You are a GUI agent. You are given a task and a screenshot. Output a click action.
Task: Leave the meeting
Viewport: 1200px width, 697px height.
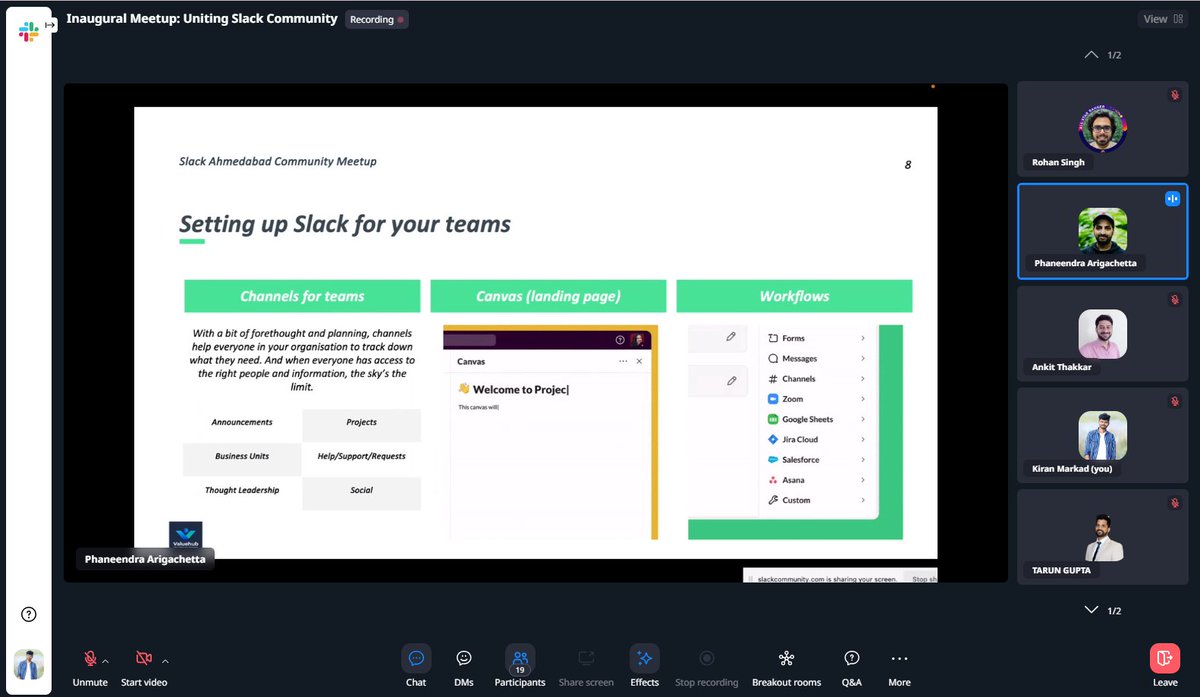[x=1165, y=666]
